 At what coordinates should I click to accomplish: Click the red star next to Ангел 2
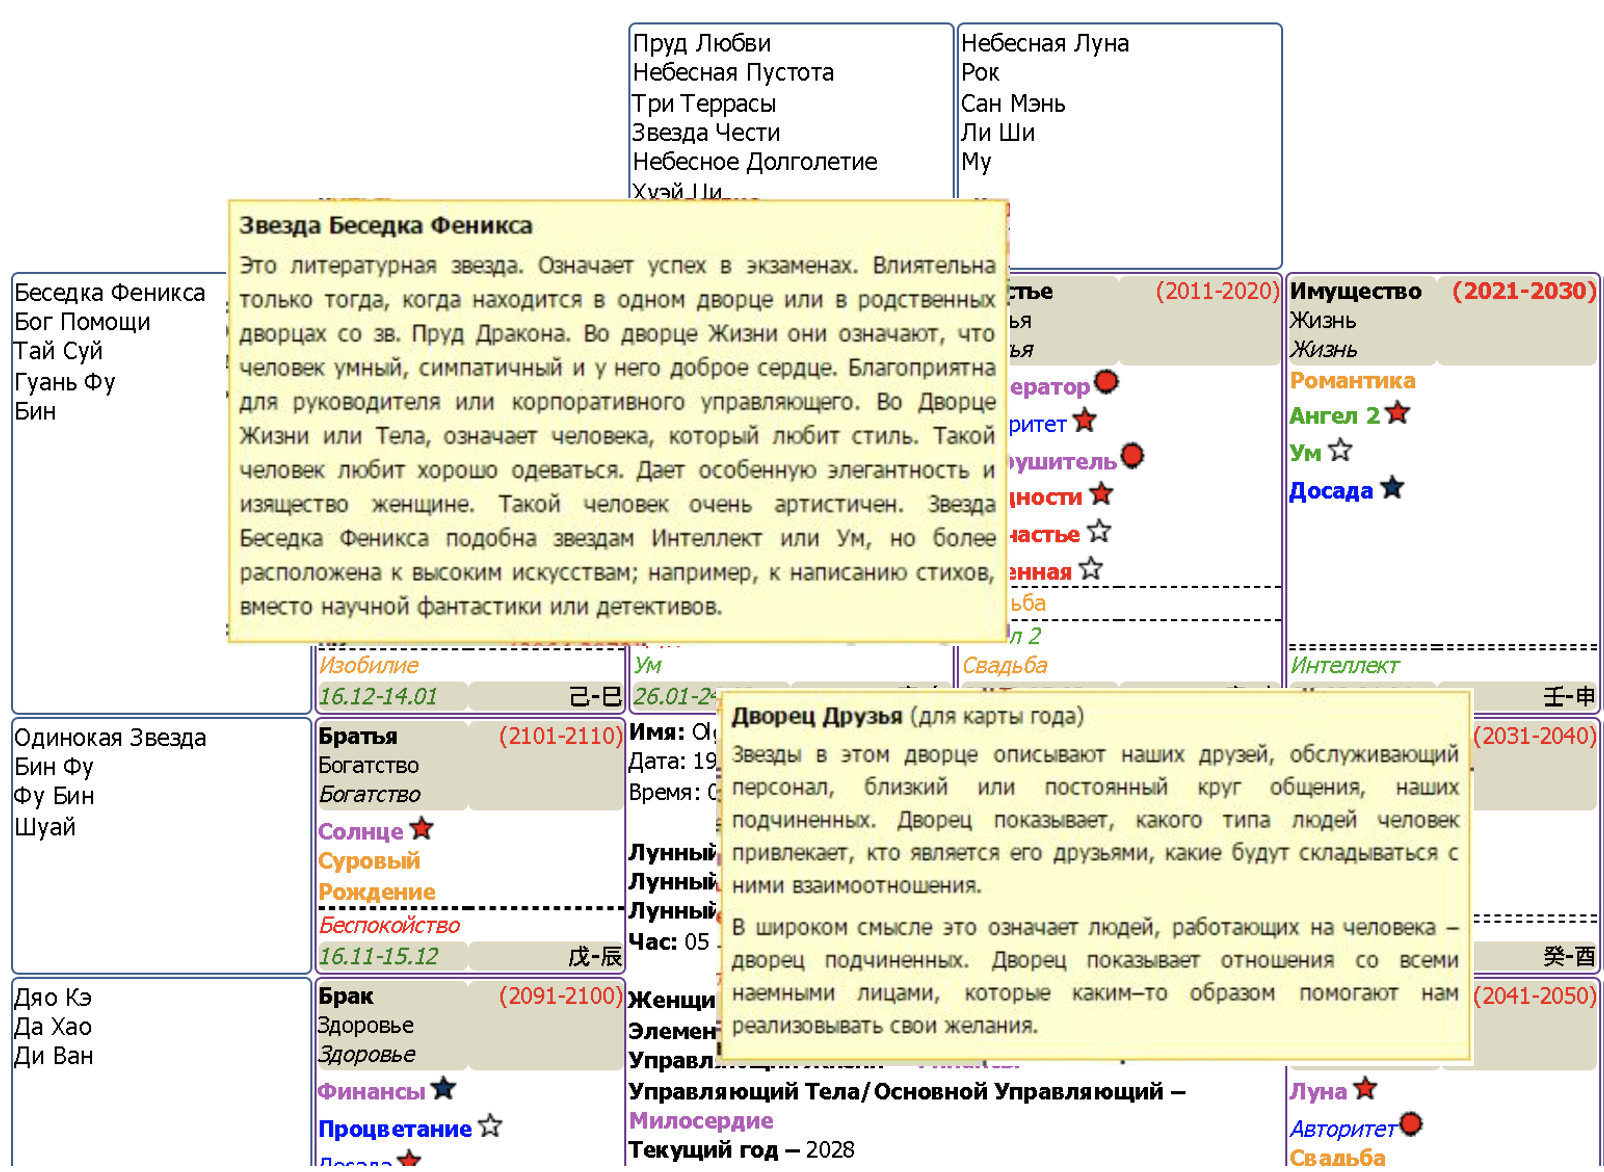pyautogui.click(x=1398, y=414)
